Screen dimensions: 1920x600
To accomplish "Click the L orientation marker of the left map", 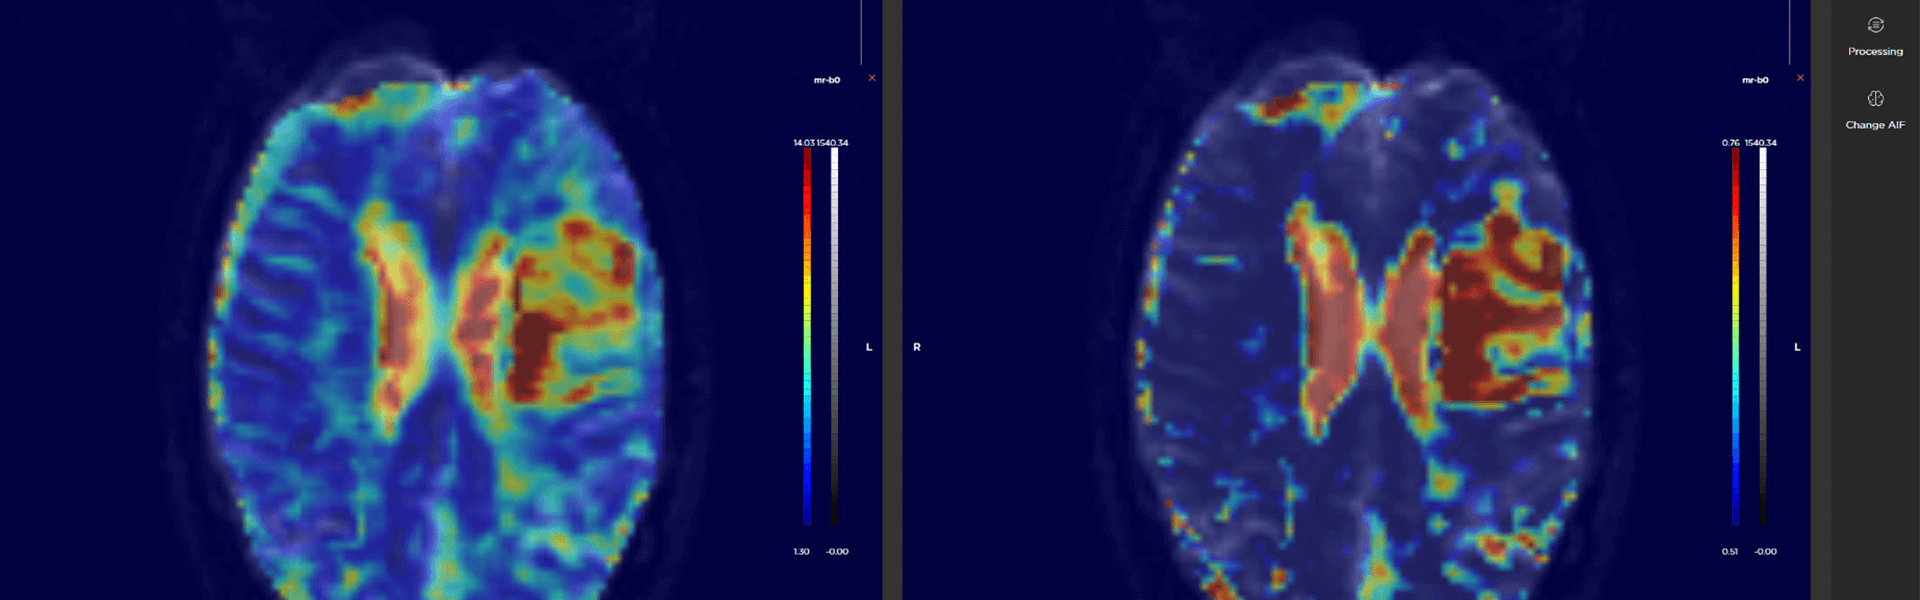I will [x=869, y=347].
